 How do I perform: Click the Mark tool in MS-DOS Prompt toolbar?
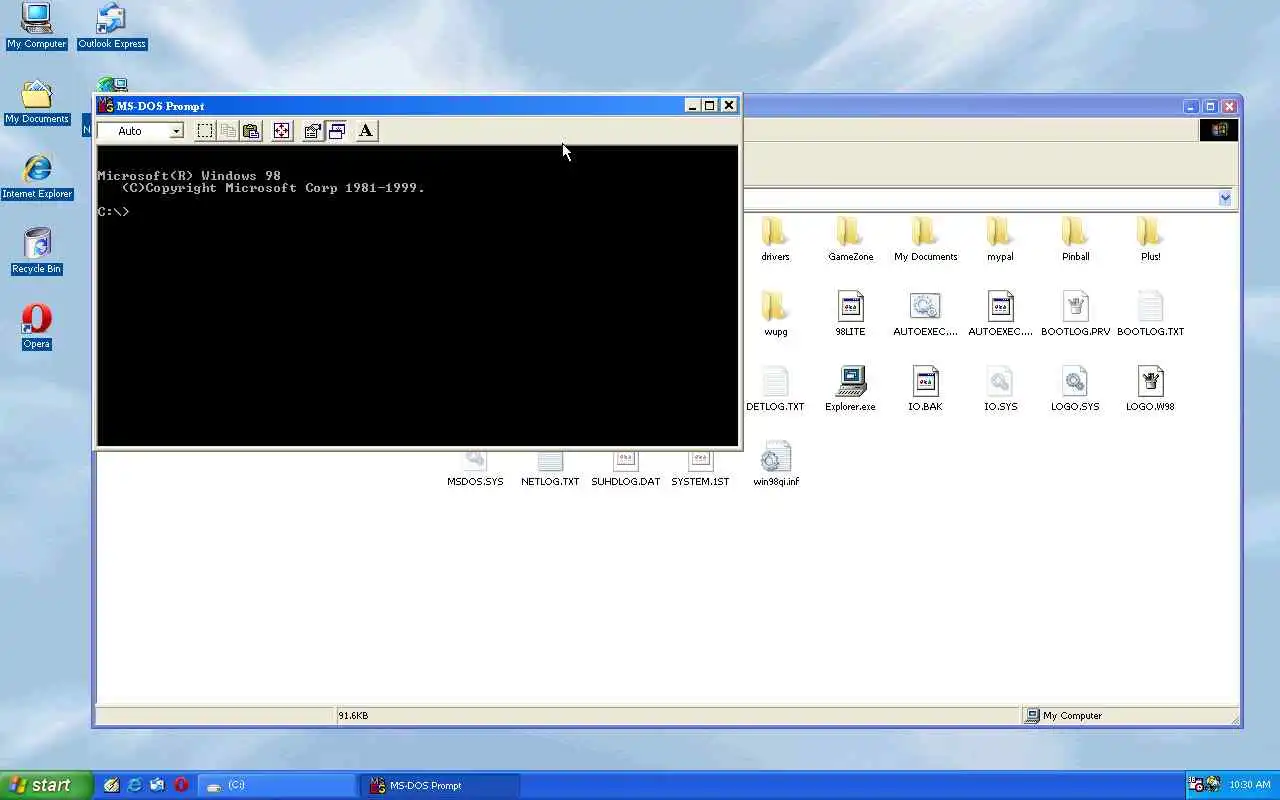(205, 131)
